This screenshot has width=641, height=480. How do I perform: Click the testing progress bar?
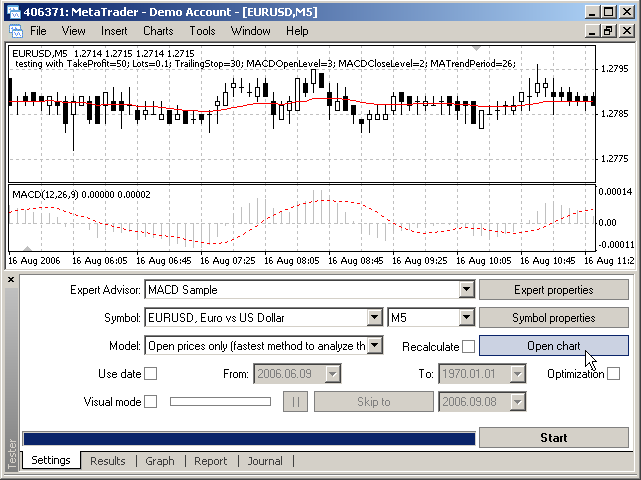pos(249,439)
